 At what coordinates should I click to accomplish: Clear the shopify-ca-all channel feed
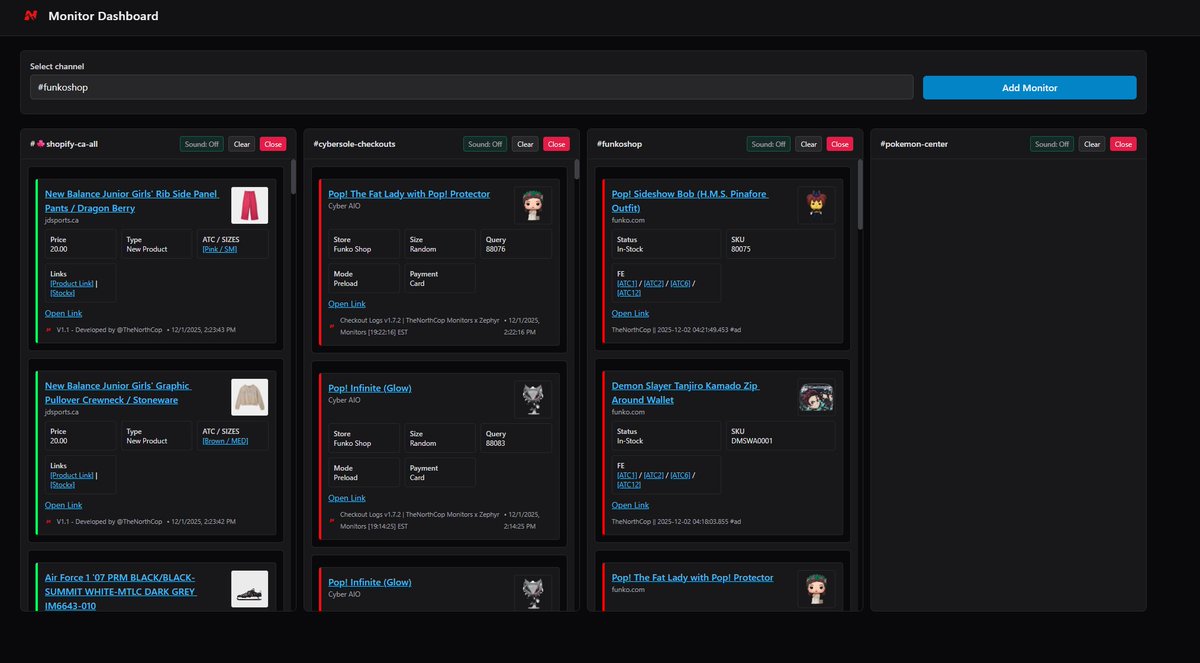pos(242,144)
